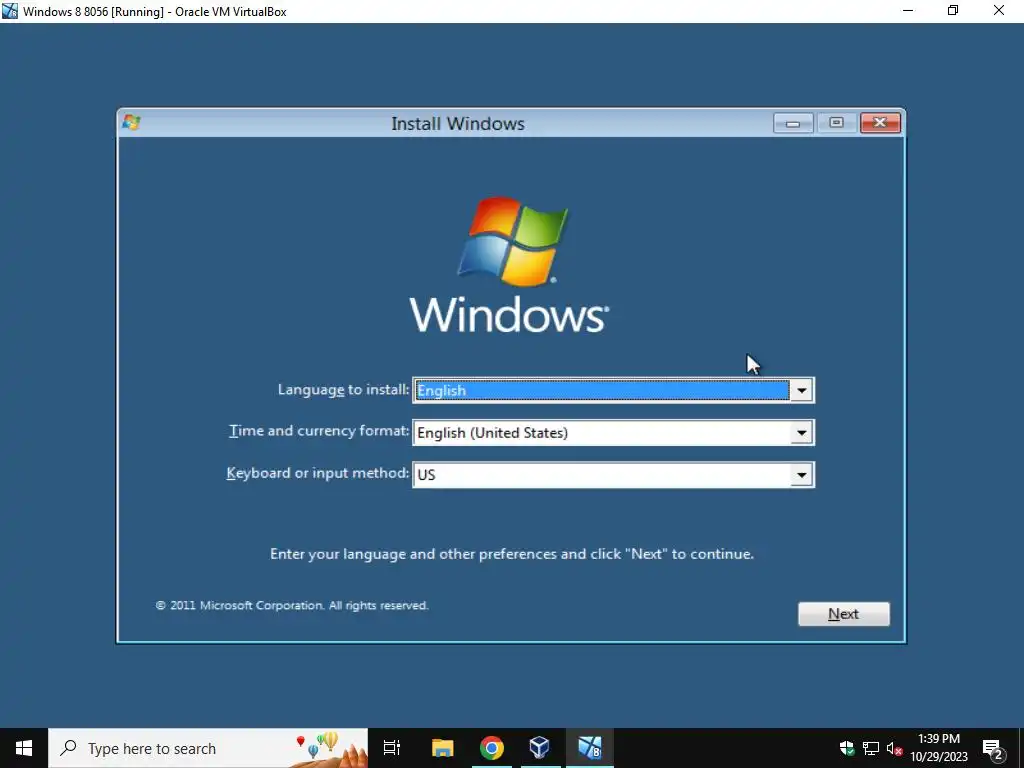This screenshot has height=768, width=1024.
Task: Click the VirtualBox icon in the VM title bar
Action: (x=10, y=11)
